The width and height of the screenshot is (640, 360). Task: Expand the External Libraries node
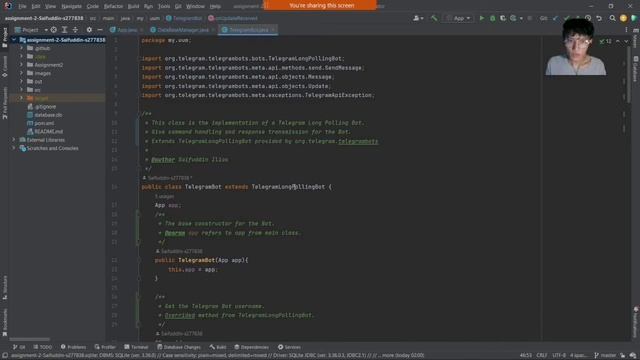[14, 140]
